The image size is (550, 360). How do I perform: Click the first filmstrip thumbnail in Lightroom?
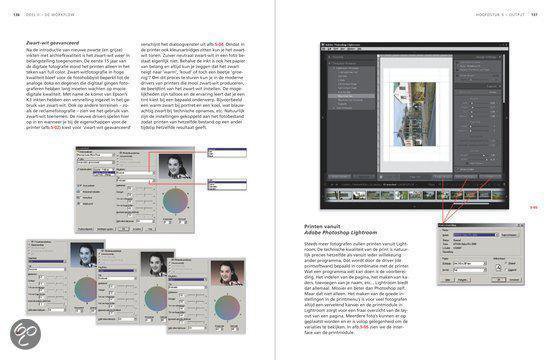point(332,195)
